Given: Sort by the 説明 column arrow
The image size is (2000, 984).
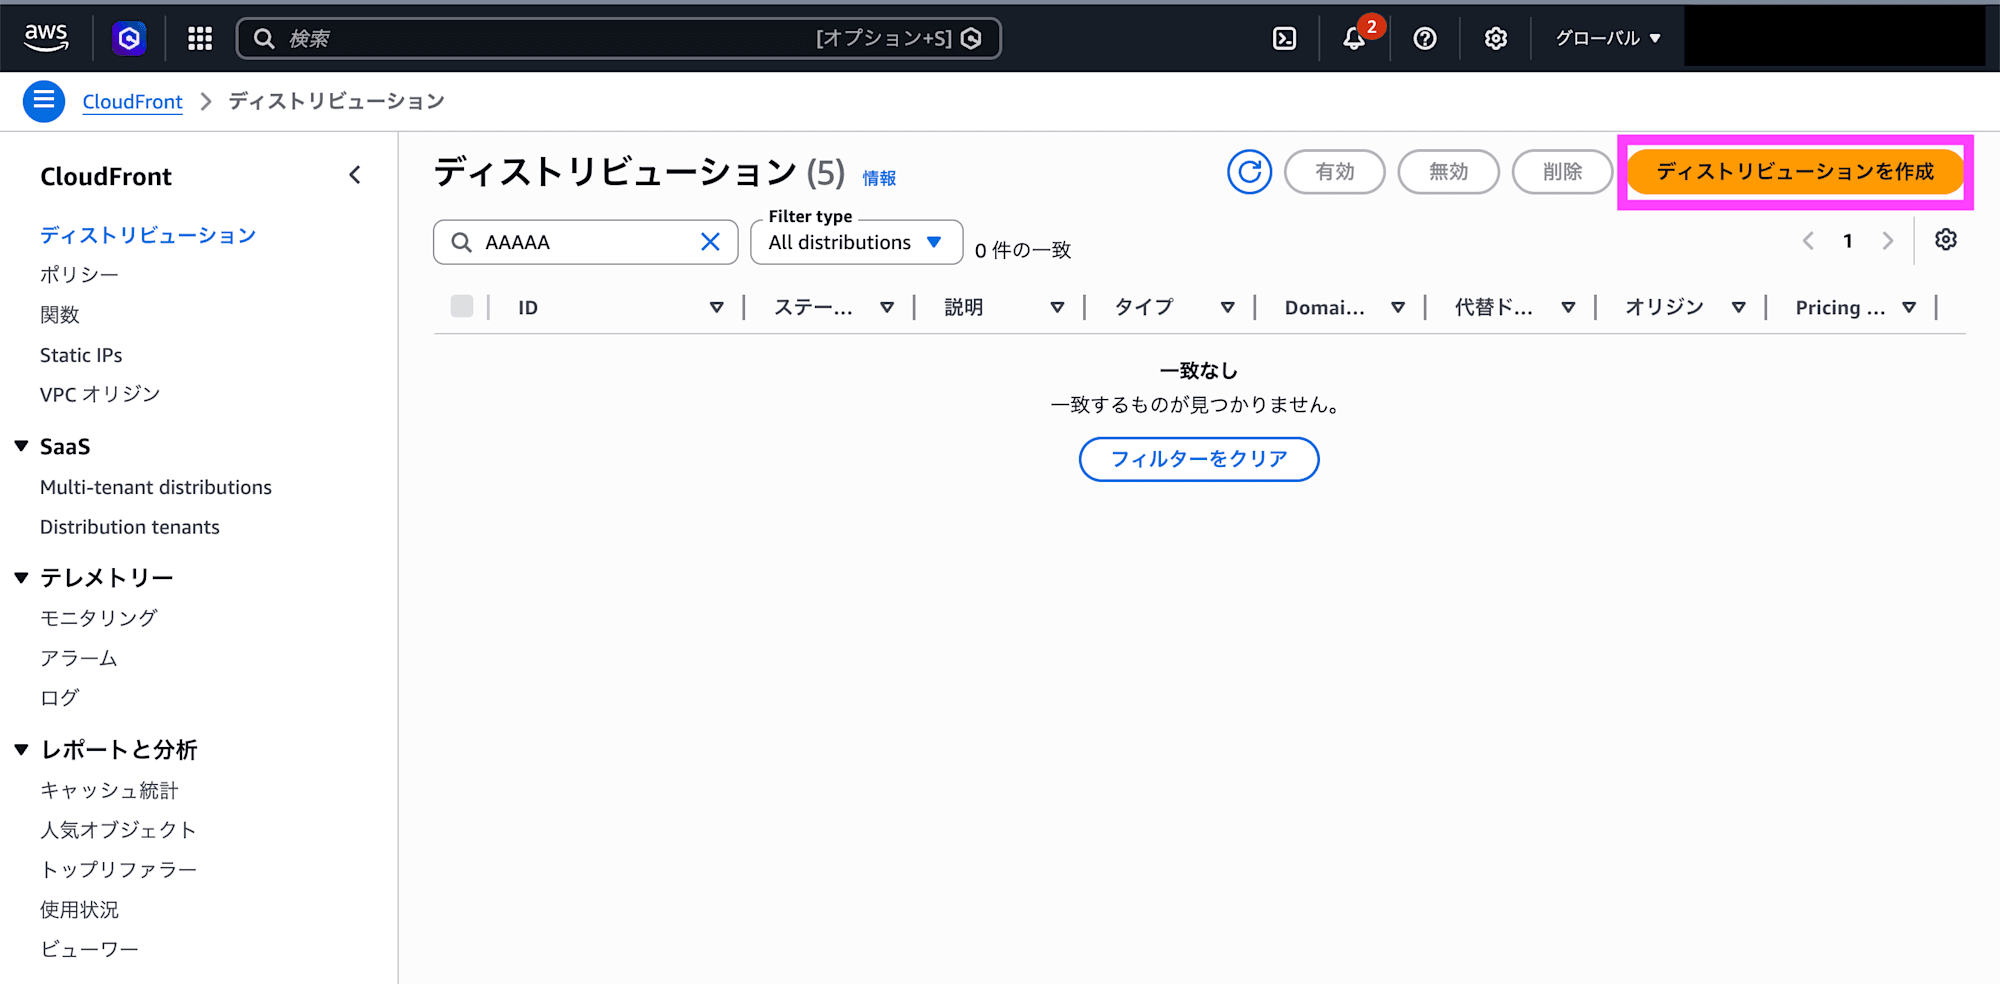Looking at the screenshot, I should [x=1057, y=308].
